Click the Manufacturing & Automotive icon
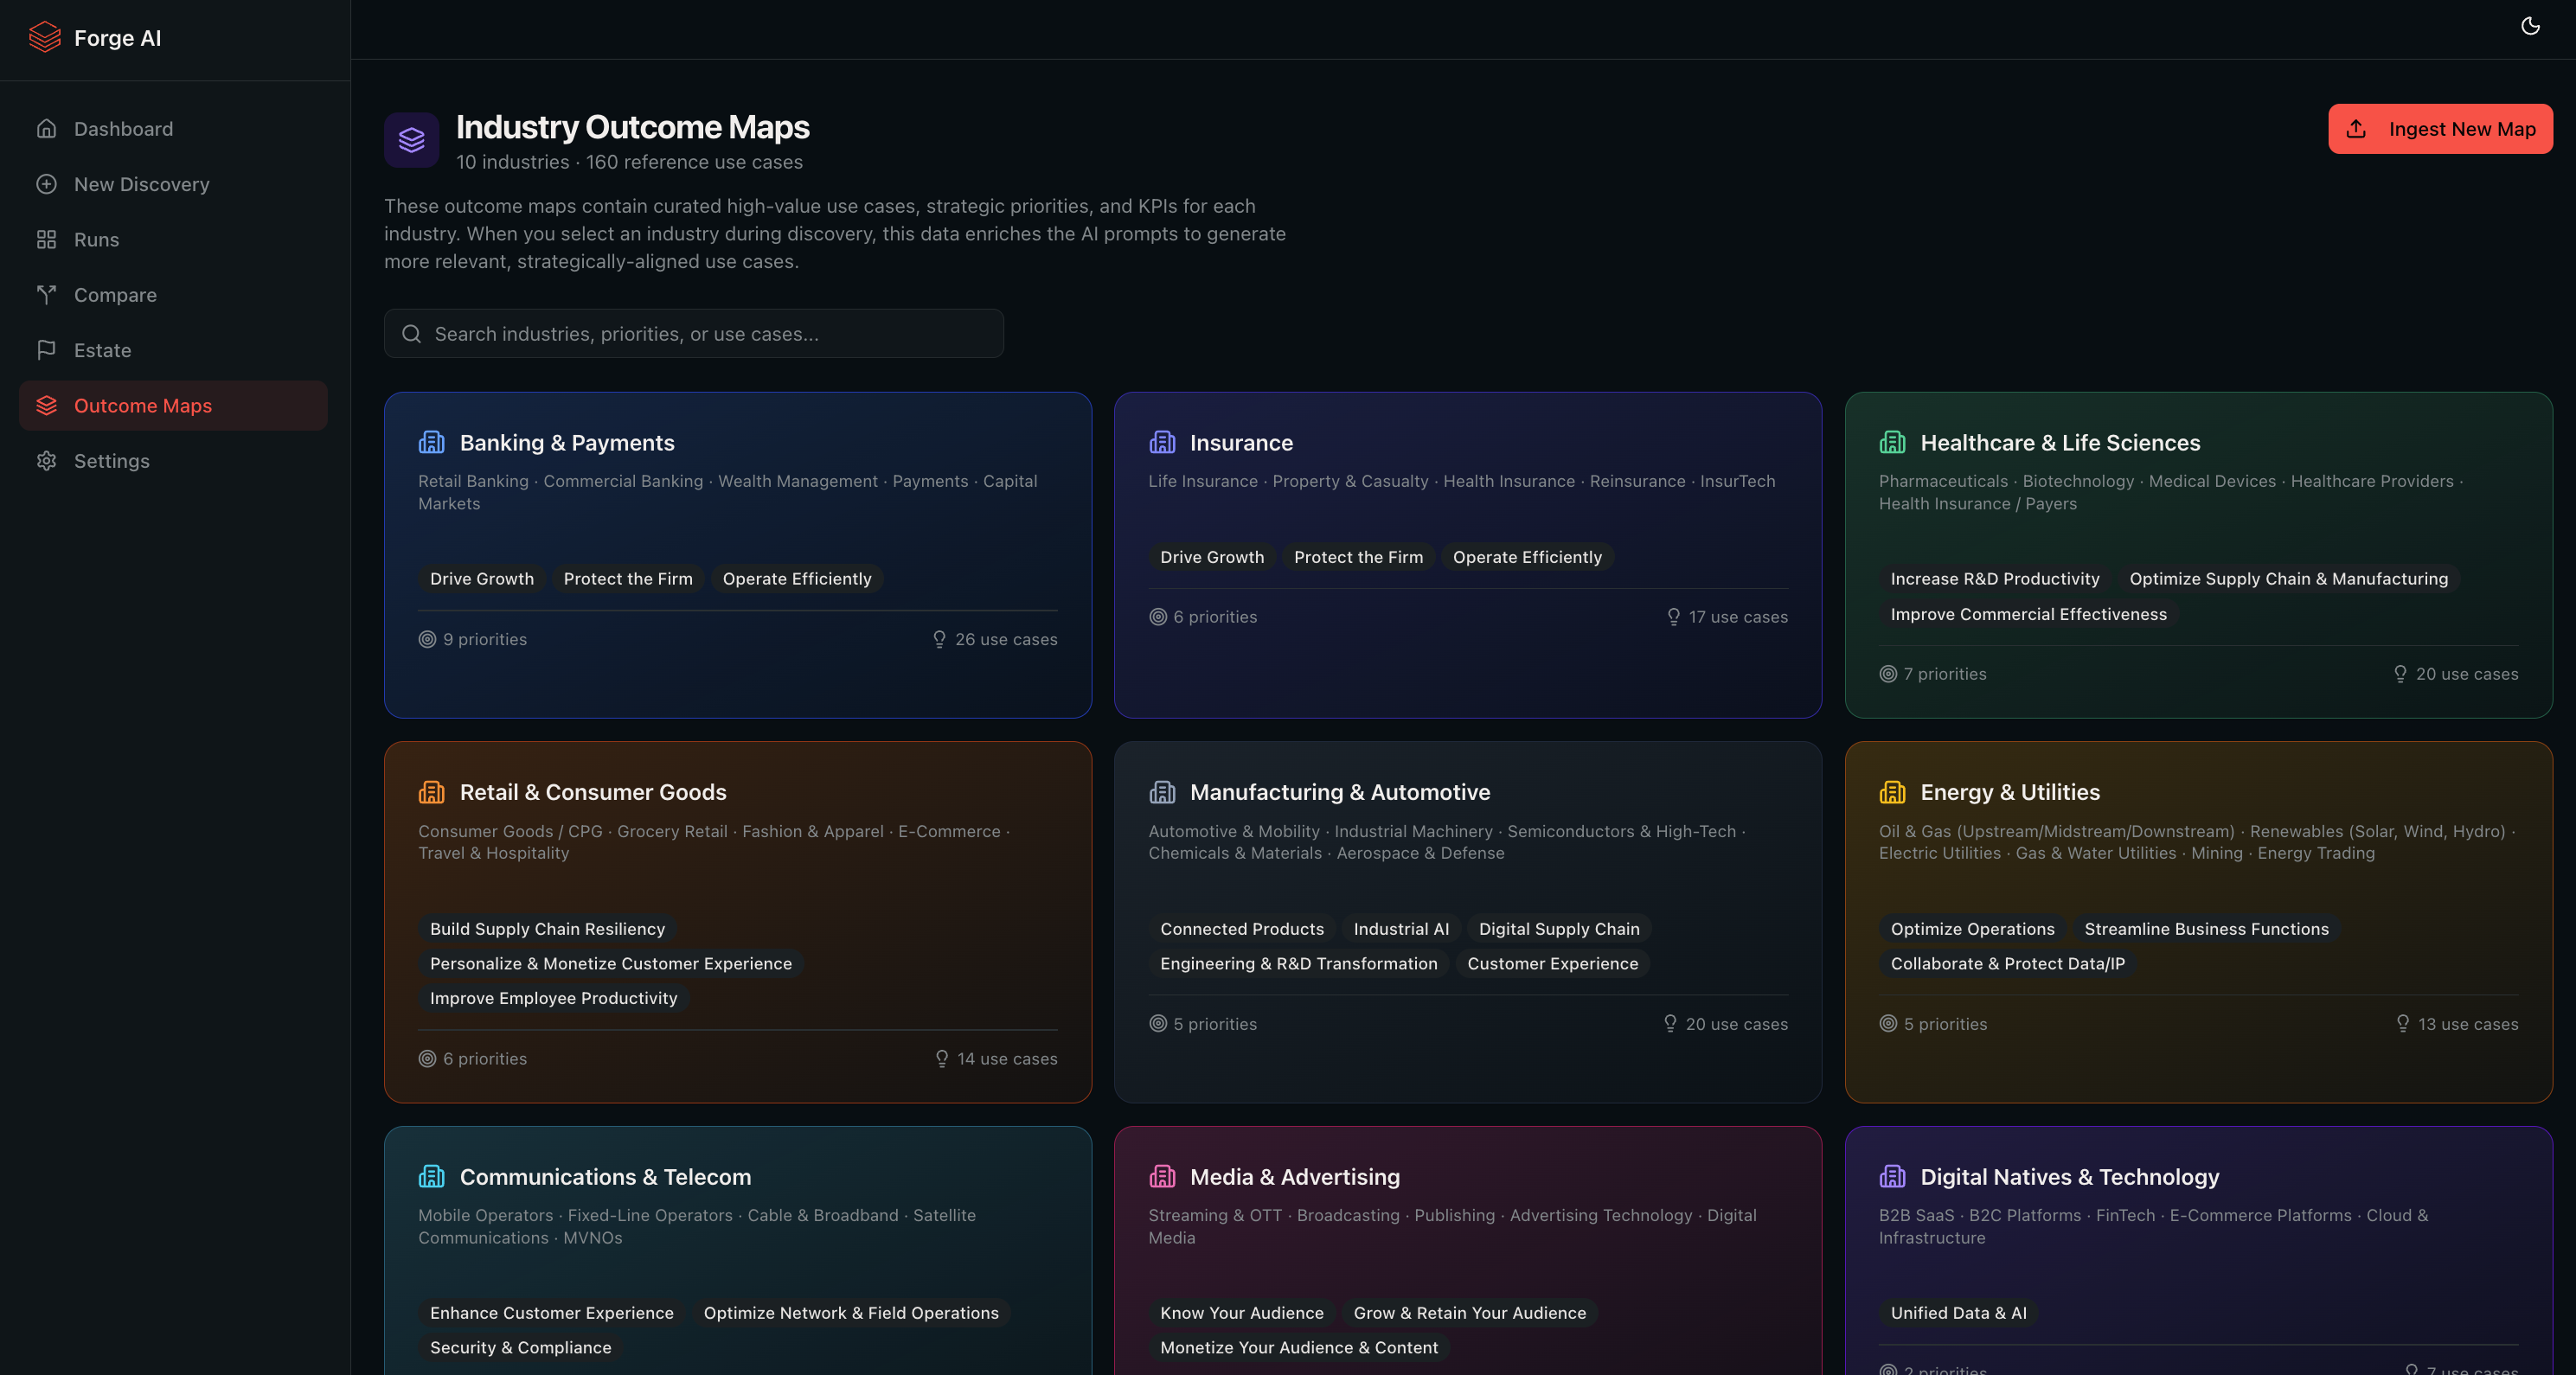 pyautogui.click(x=1162, y=792)
